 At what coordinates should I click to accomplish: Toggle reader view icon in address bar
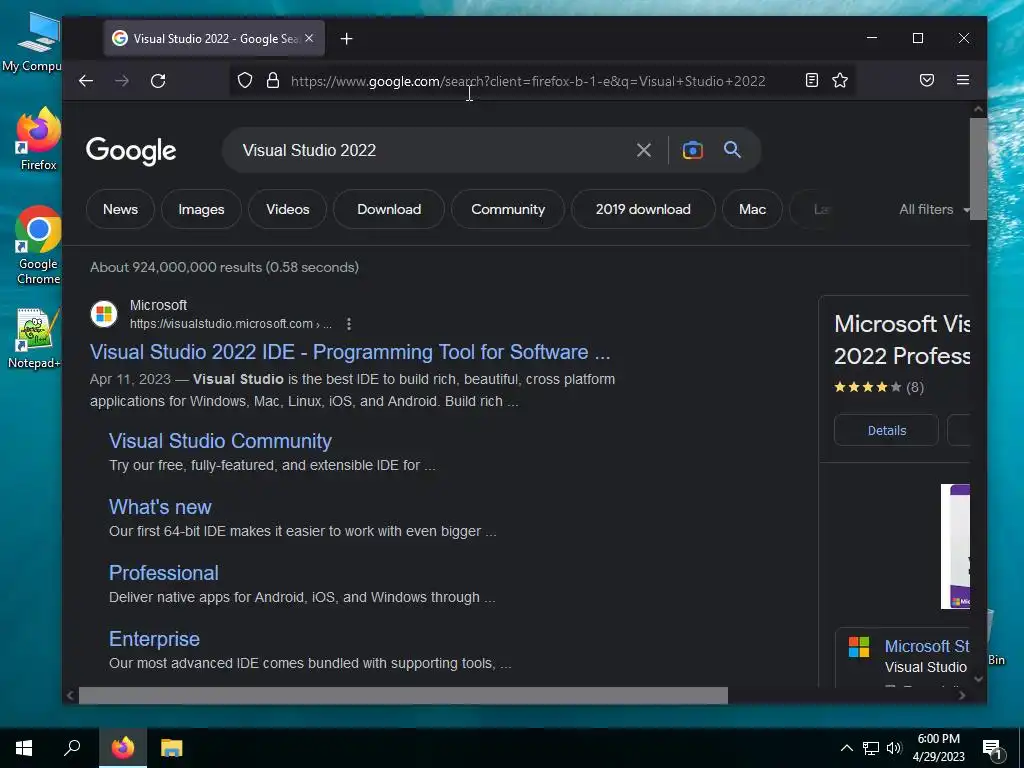811,80
